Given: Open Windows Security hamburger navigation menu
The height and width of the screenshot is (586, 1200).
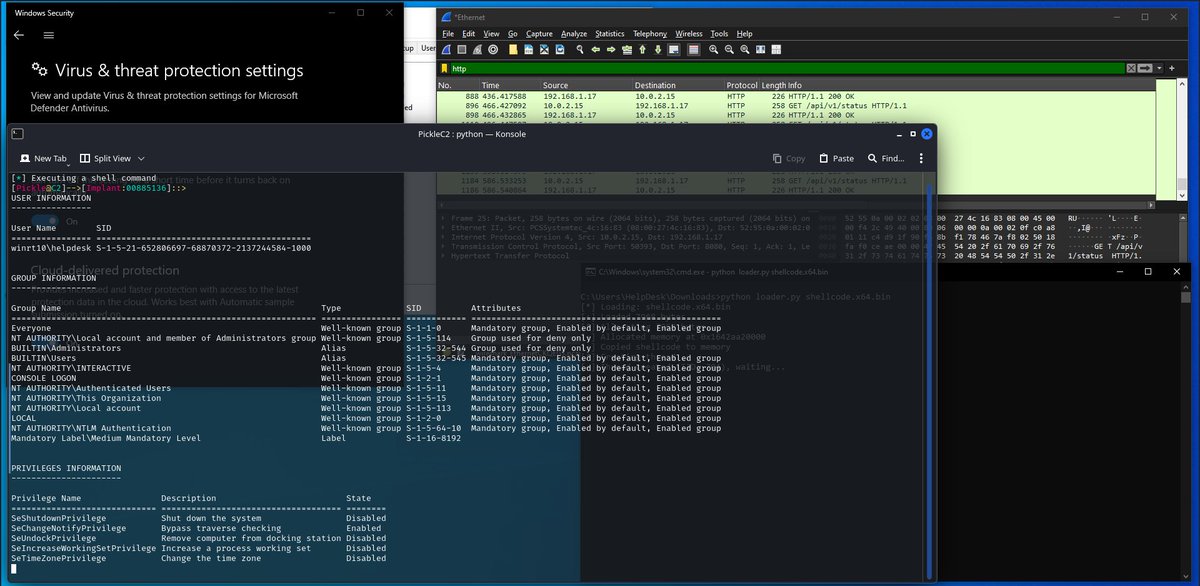Looking at the screenshot, I should pos(48,35).
